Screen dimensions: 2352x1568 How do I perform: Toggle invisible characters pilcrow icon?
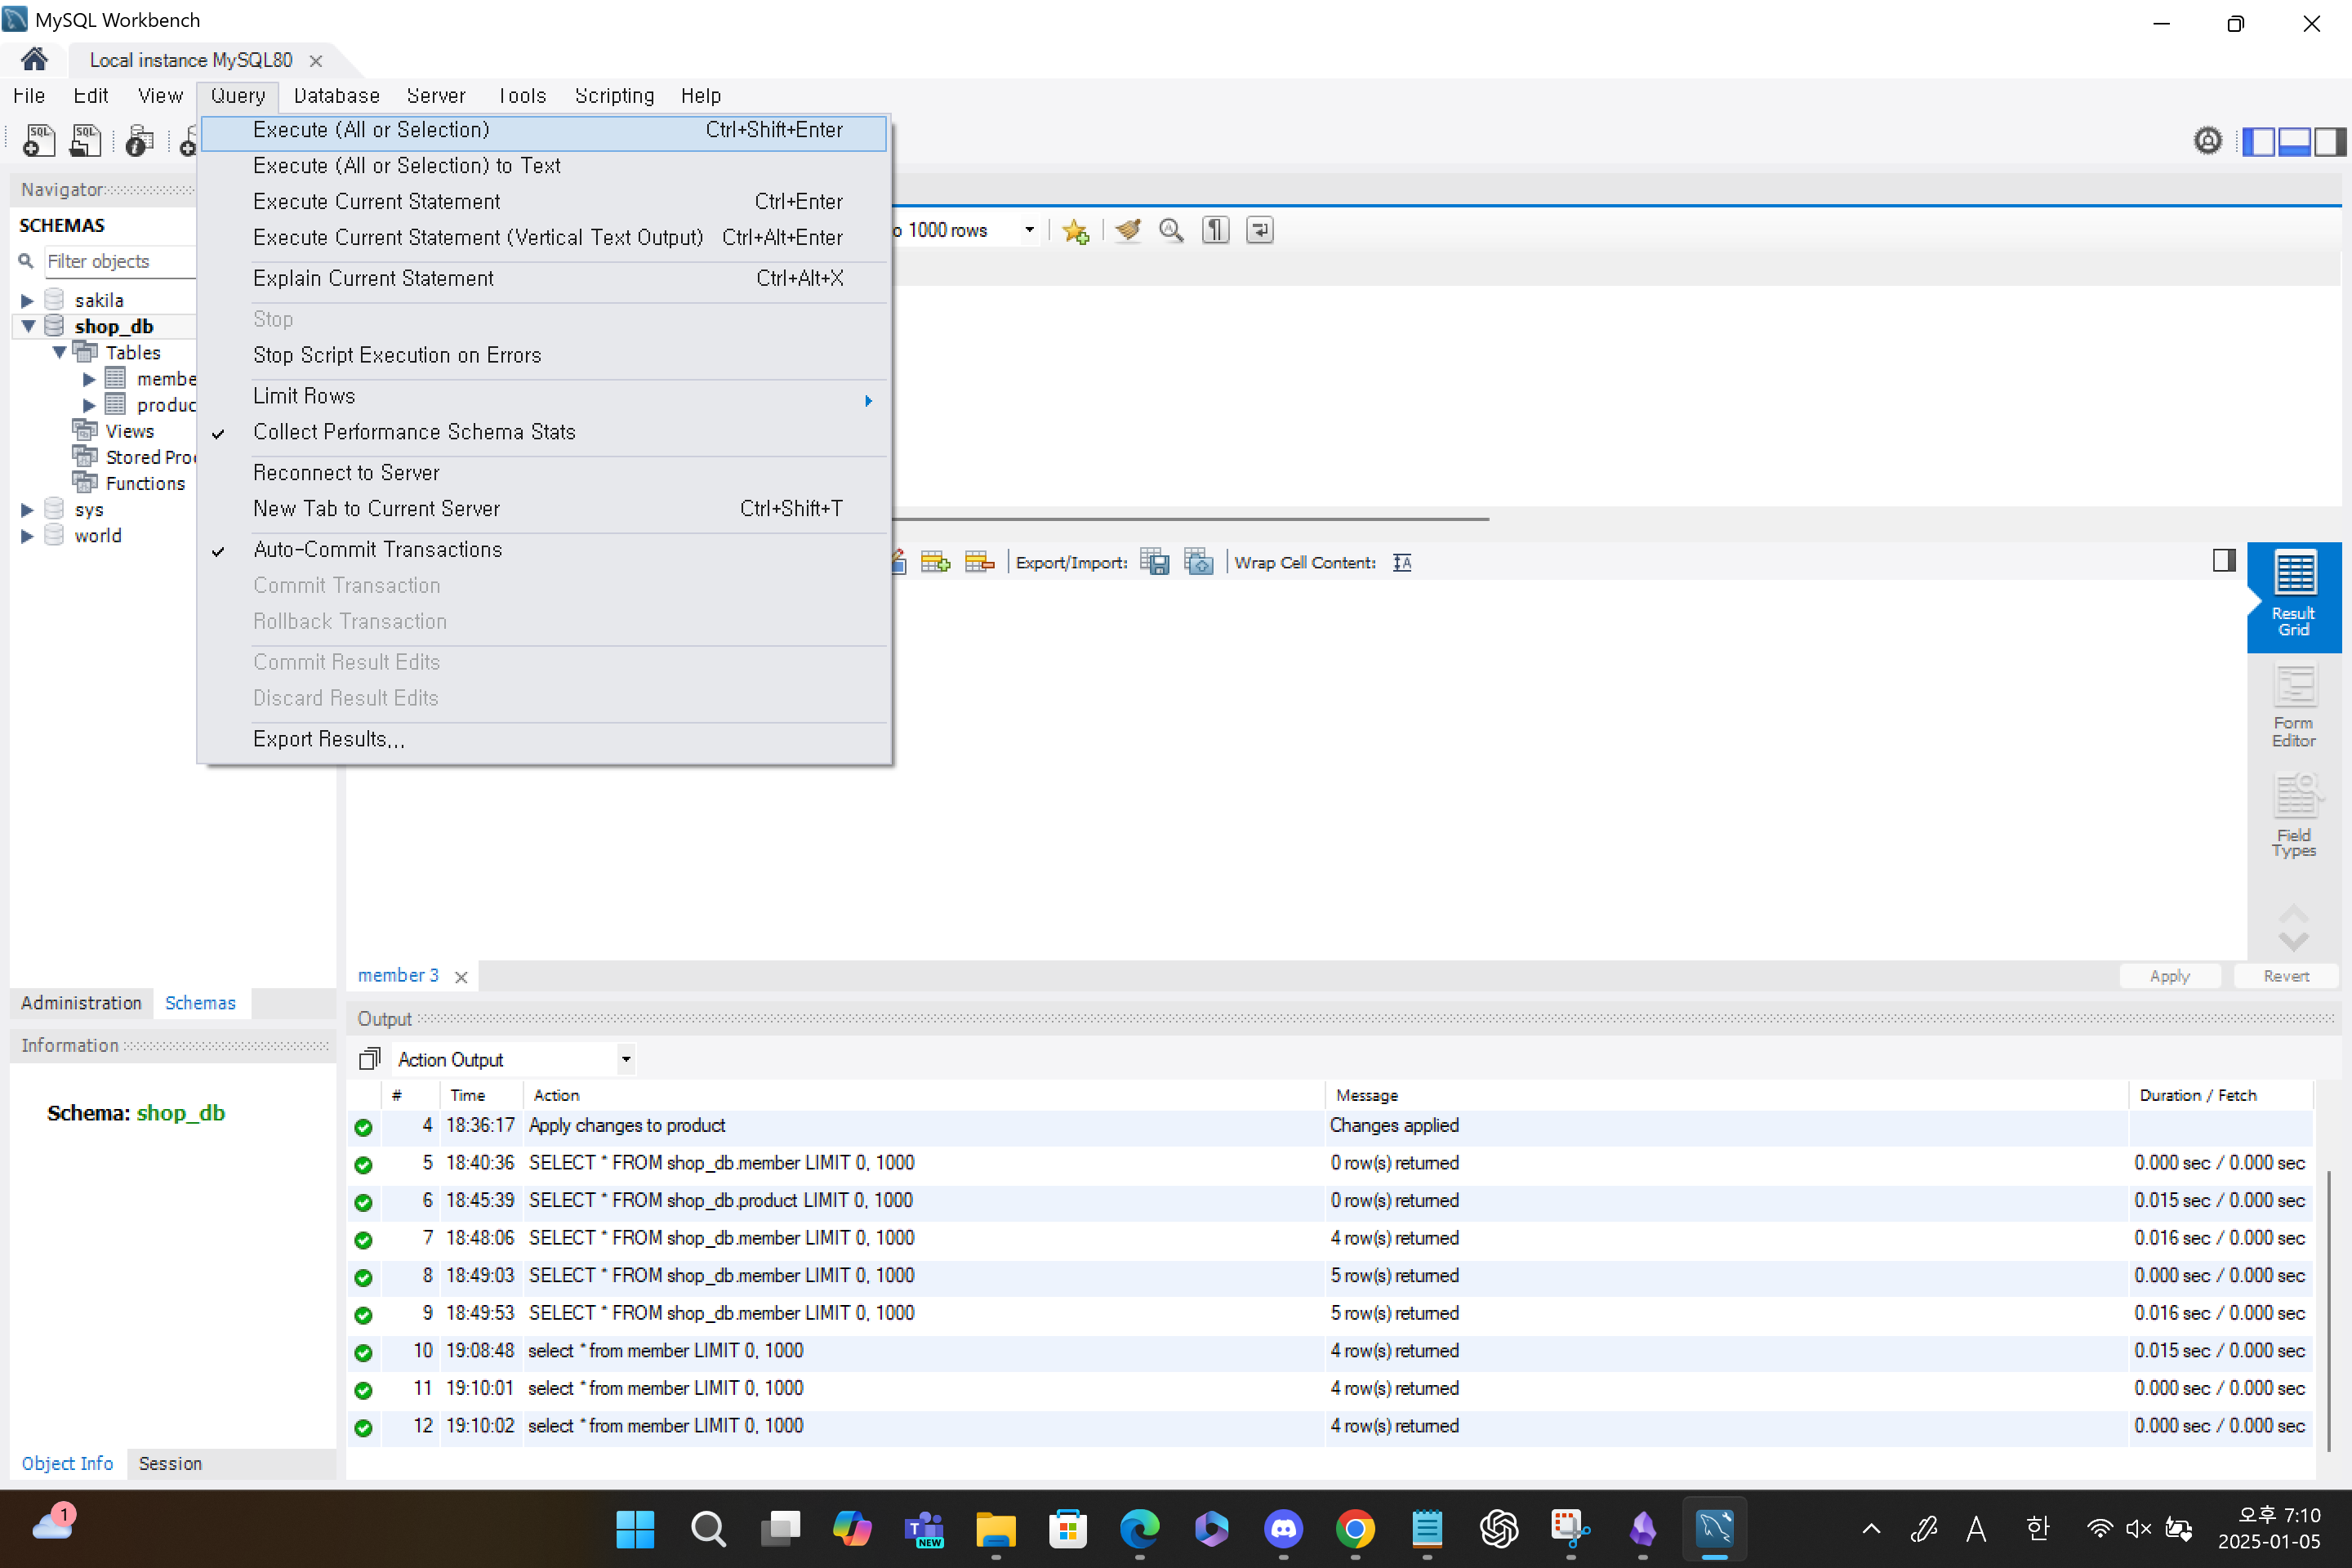[1215, 230]
